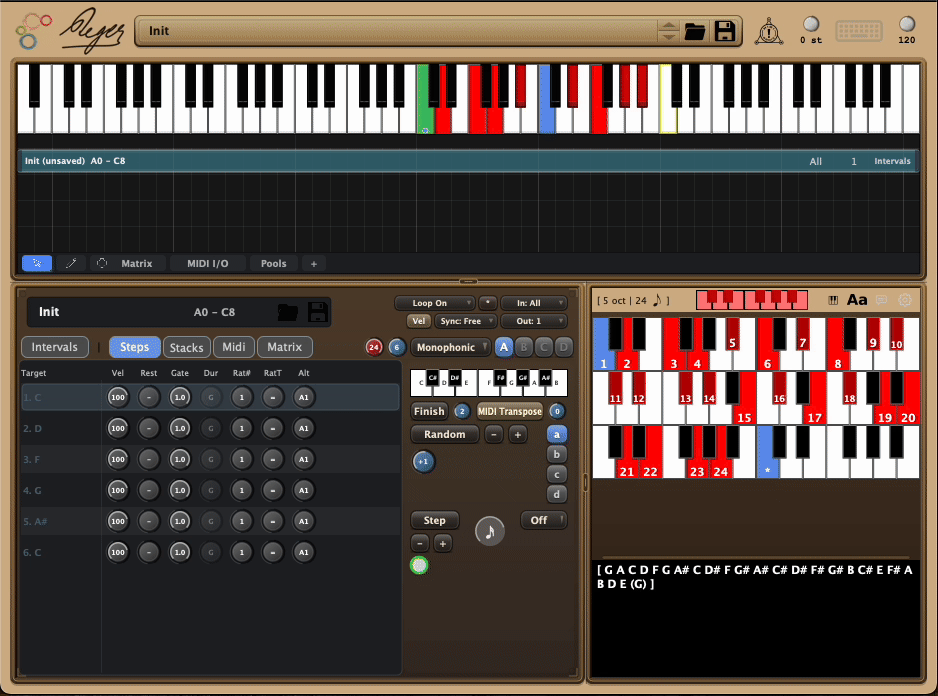The image size is (938, 696).
Task: Select sub-variation b
Action: (556, 454)
